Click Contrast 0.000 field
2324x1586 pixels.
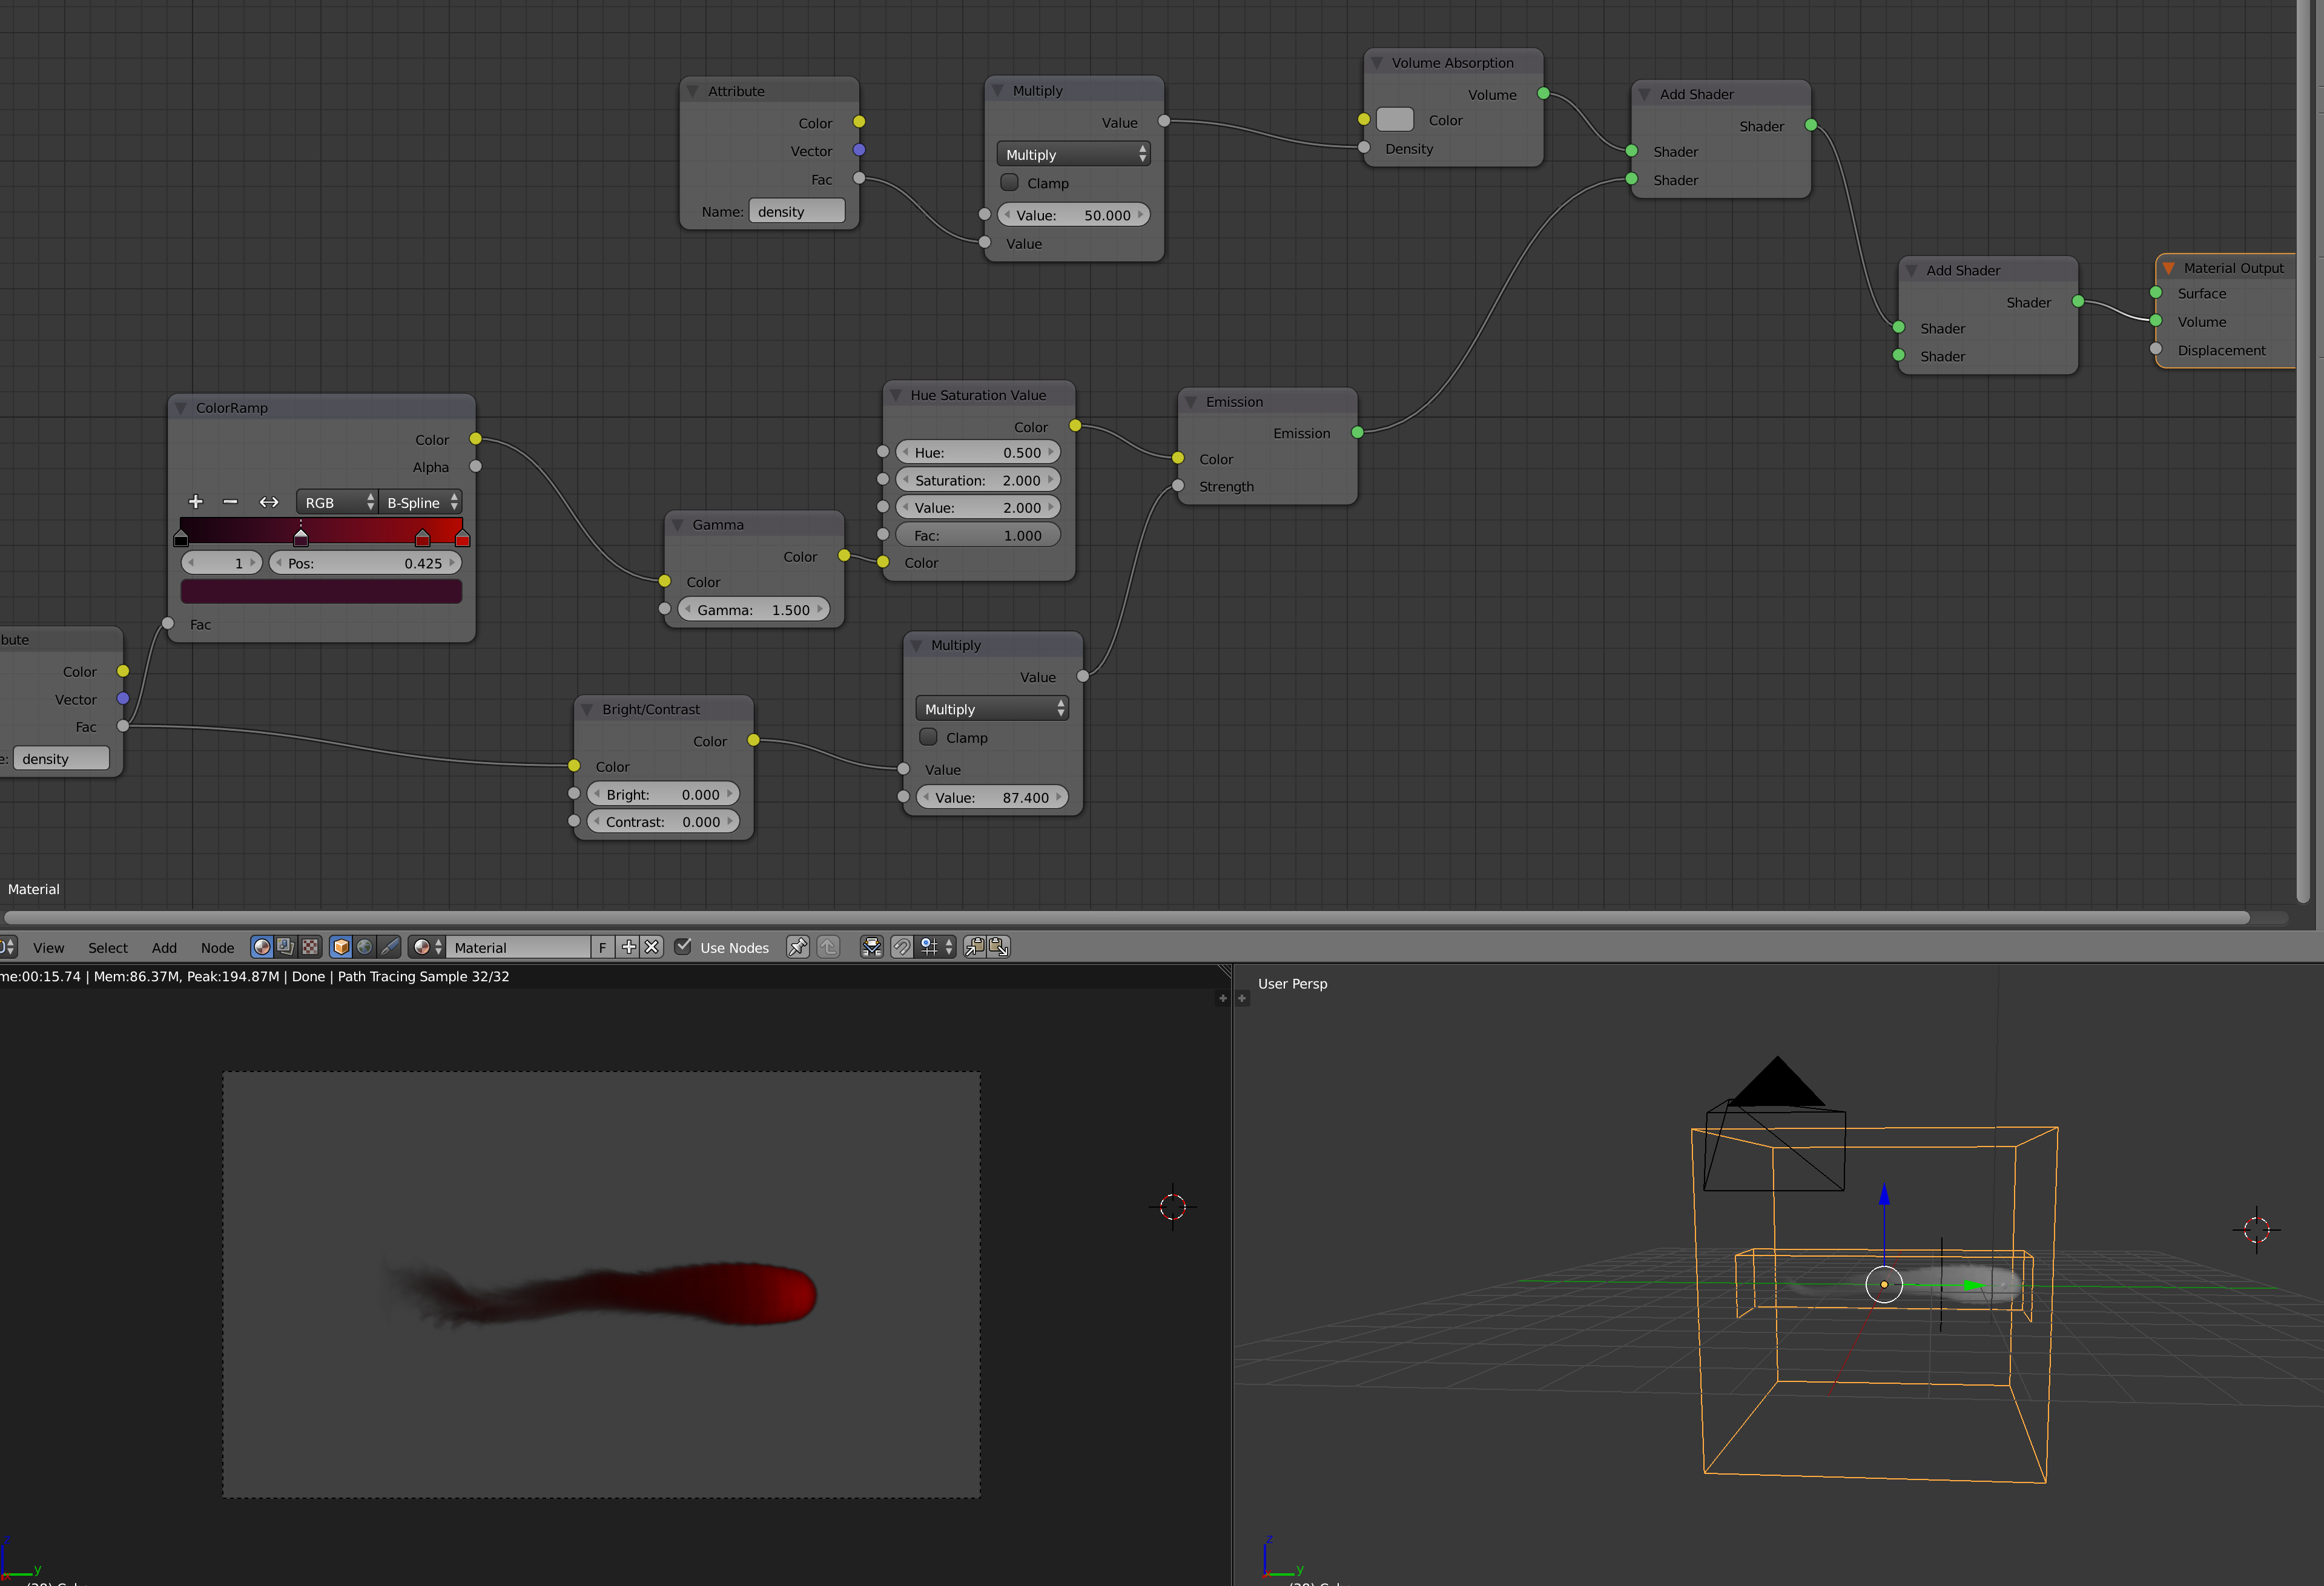[663, 821]
